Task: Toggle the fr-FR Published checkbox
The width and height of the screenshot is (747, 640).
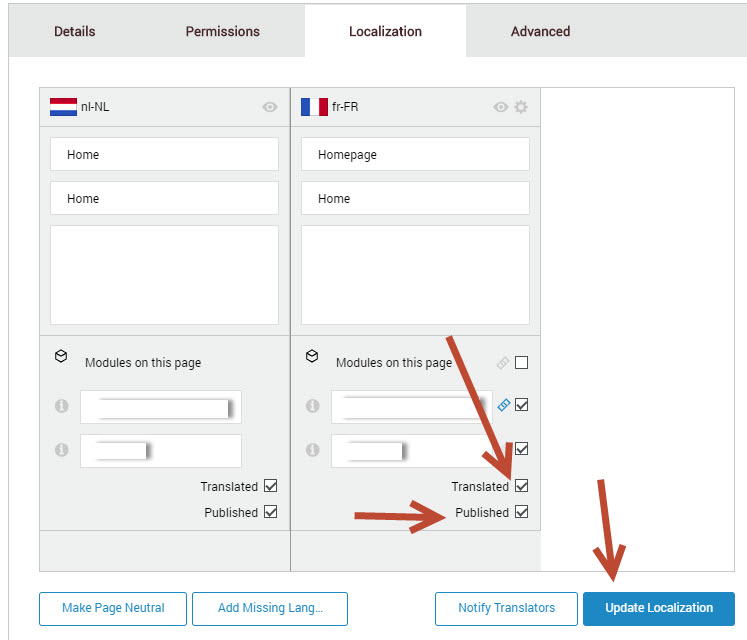Action: 522,512
